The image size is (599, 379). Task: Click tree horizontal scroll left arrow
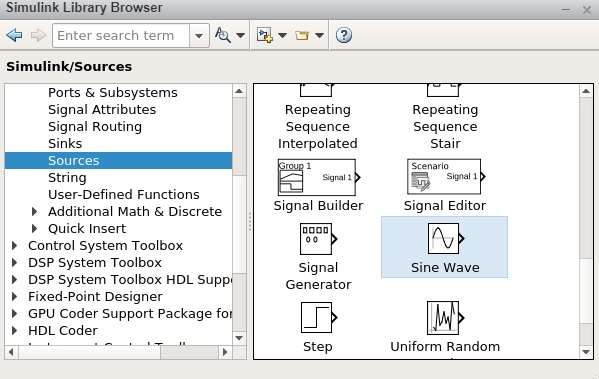[x=11, y=352]
